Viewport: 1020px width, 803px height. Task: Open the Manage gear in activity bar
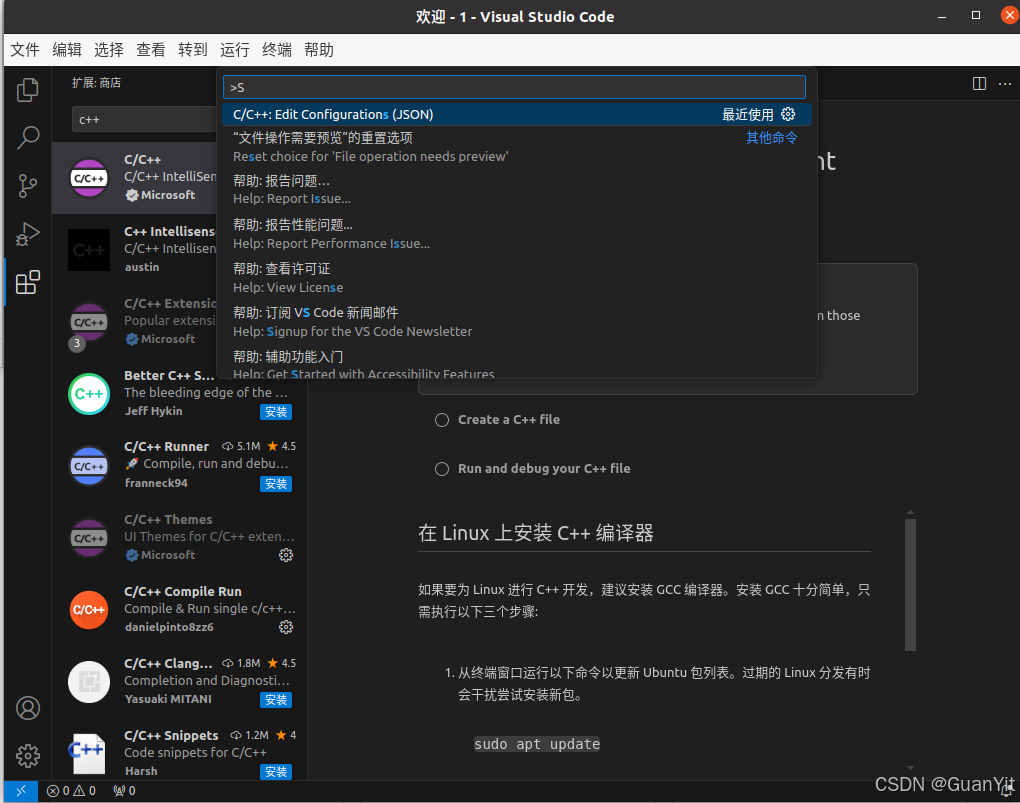[x=27, y=755]
